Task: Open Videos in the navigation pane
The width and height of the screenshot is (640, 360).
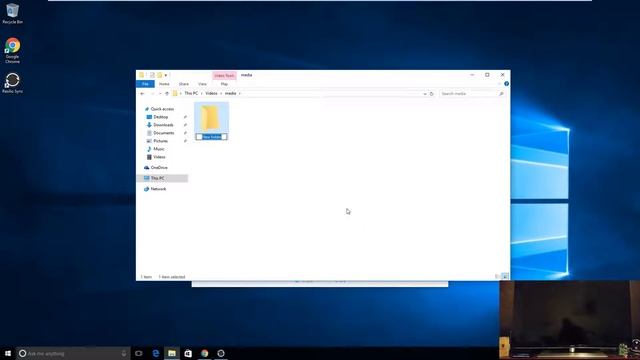Action: (x=159, y=157)
